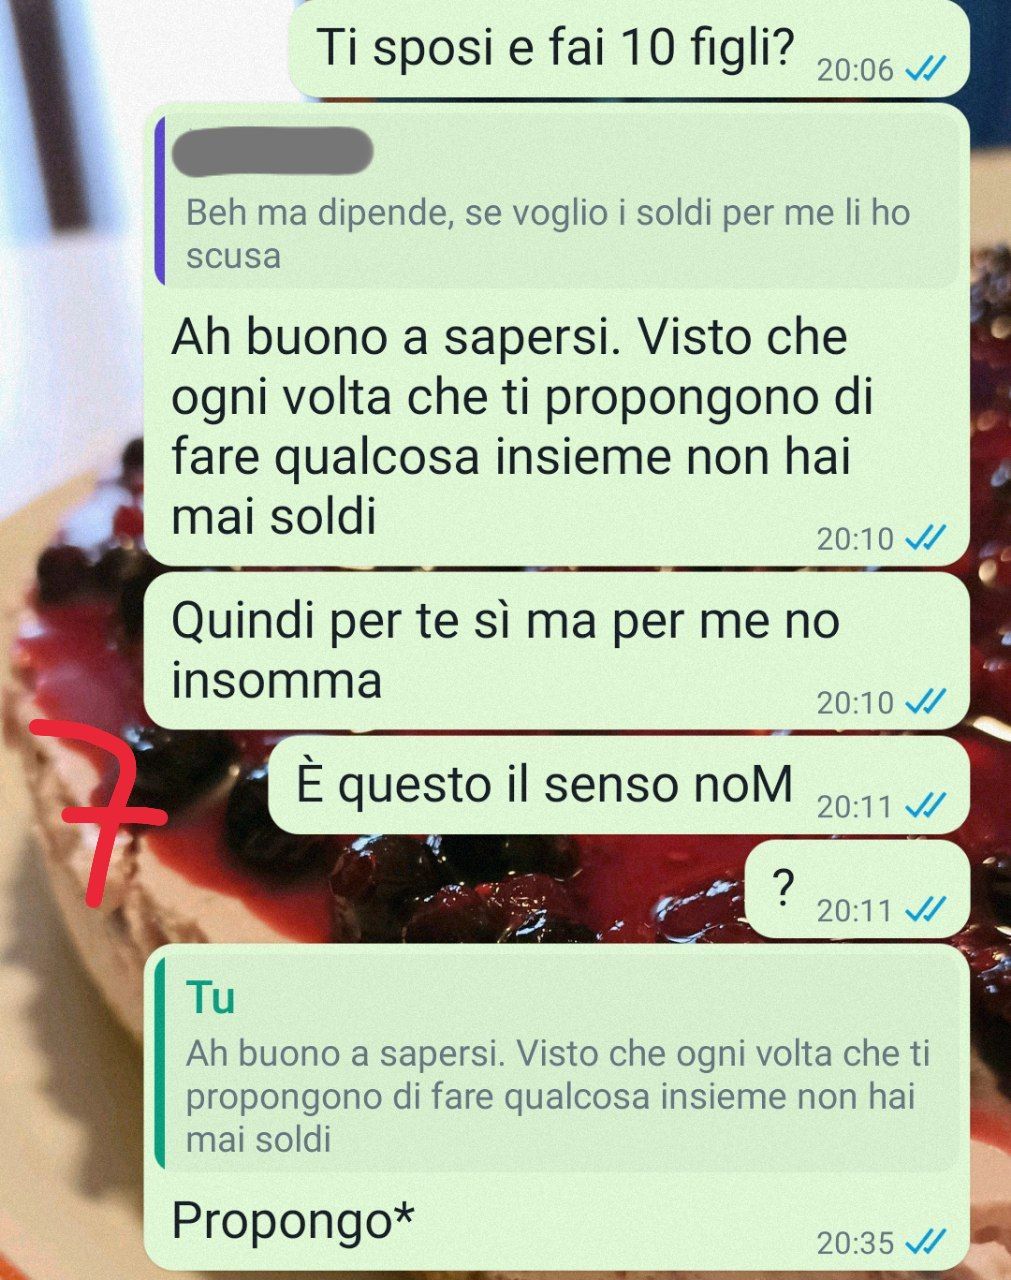Tap the 'Quindi per te sì' message

[x=556, y=651]
